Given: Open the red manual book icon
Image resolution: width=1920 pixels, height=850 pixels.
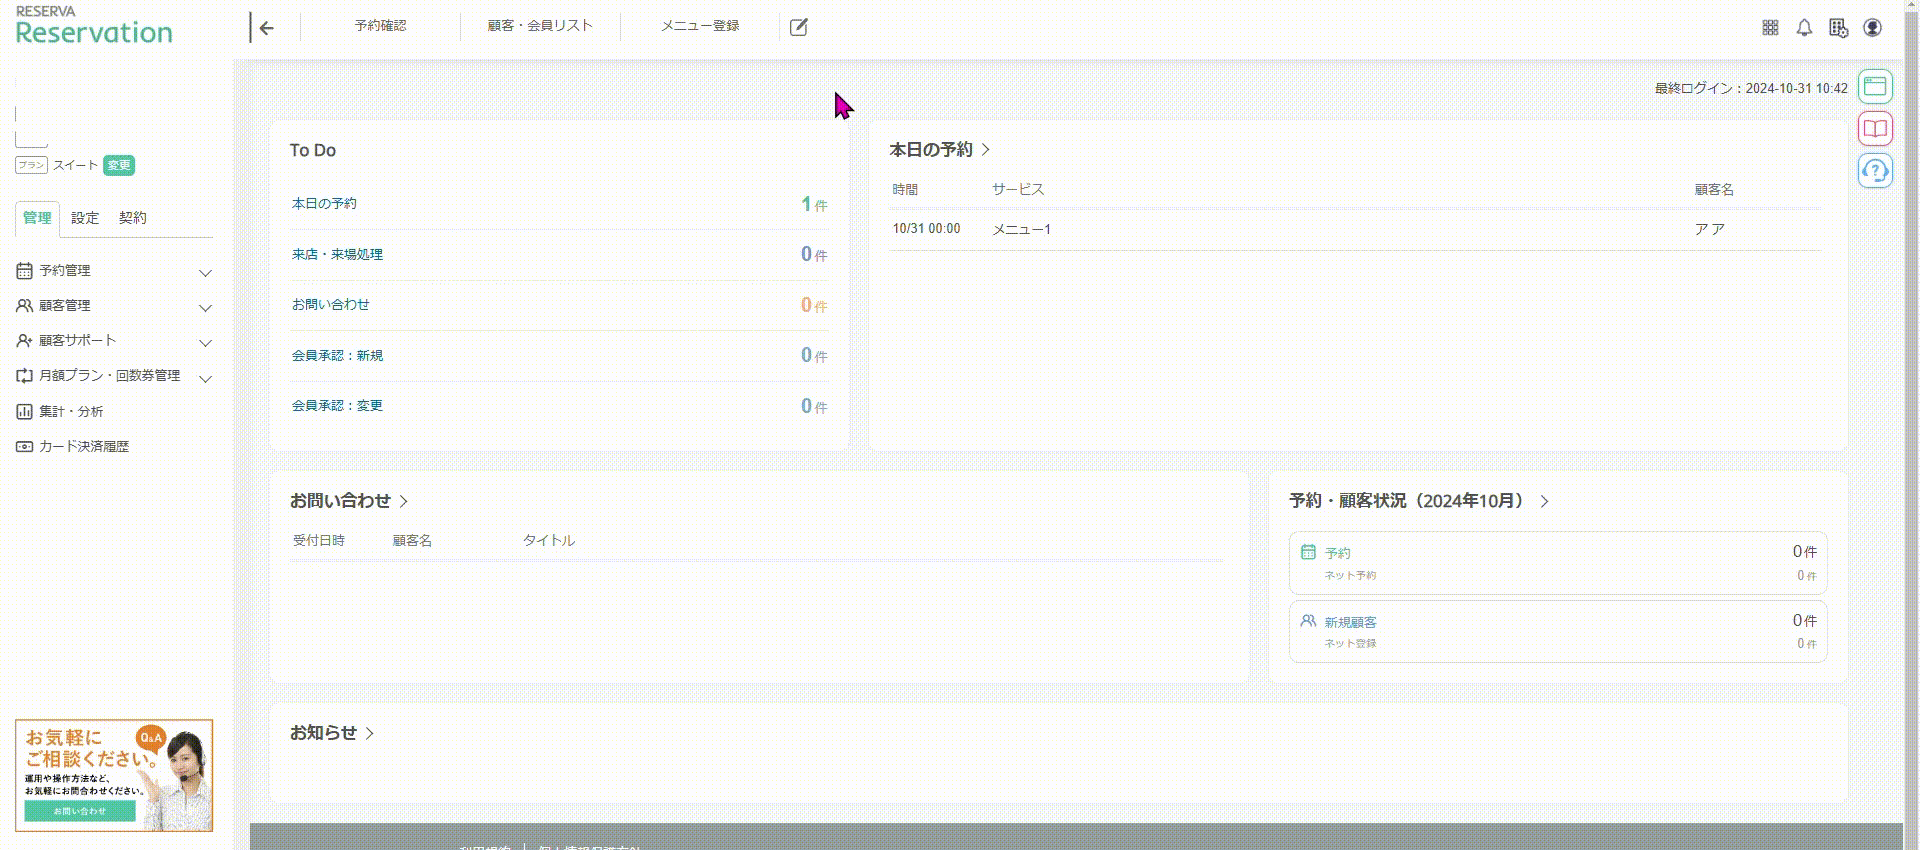Looking at the screenshot, I should click(x=1875, y=128).
